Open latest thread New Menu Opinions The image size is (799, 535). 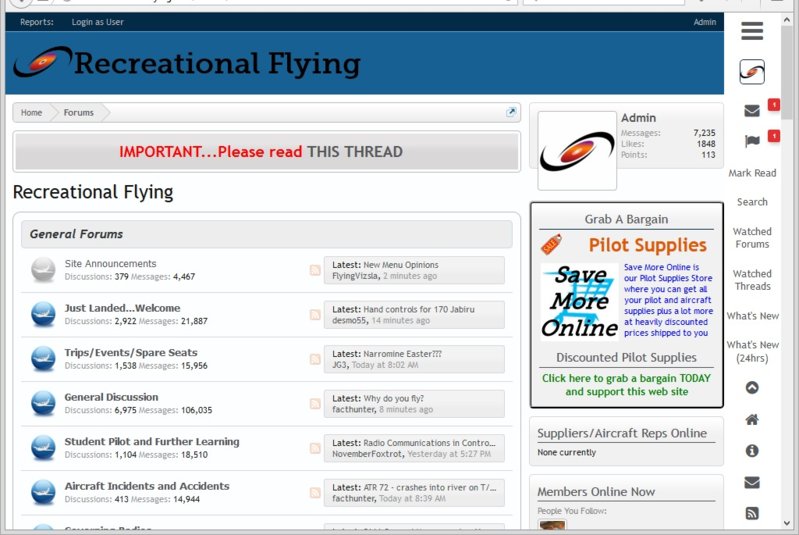click(401, 265)
